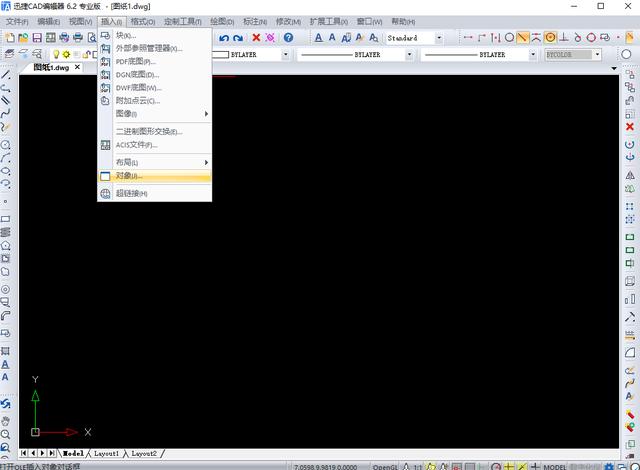The width and height of the screenshot is (640, 470).
Task: Click the block insert icon beside 块
Action: click(x=105, y=35)
